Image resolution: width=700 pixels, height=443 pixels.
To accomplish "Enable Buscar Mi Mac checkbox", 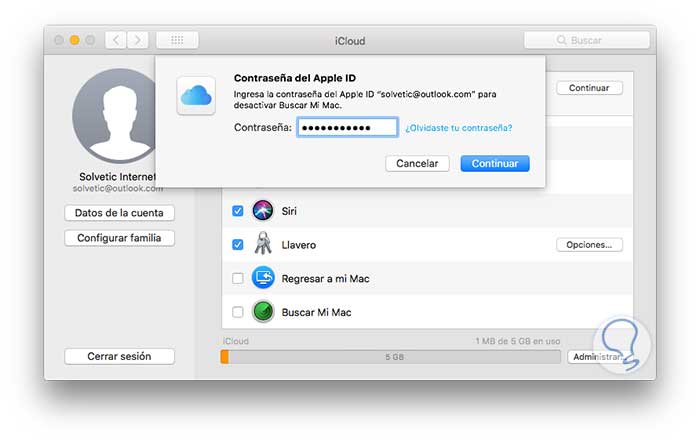I will 238,312.
